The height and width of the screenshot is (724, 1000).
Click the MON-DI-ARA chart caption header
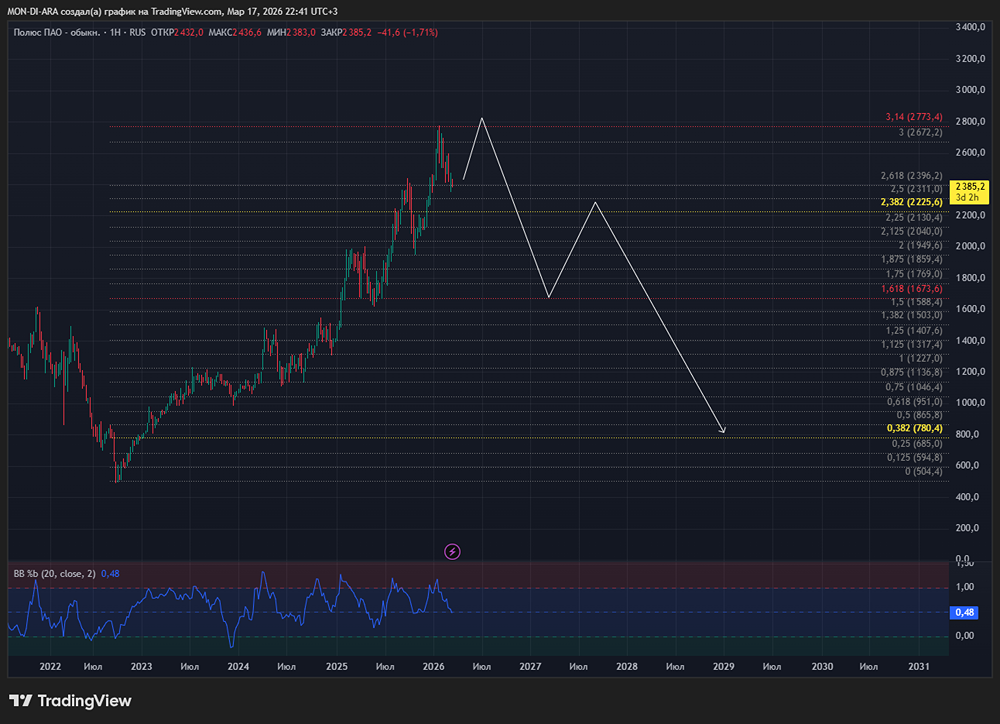click(x=172, y=11)
